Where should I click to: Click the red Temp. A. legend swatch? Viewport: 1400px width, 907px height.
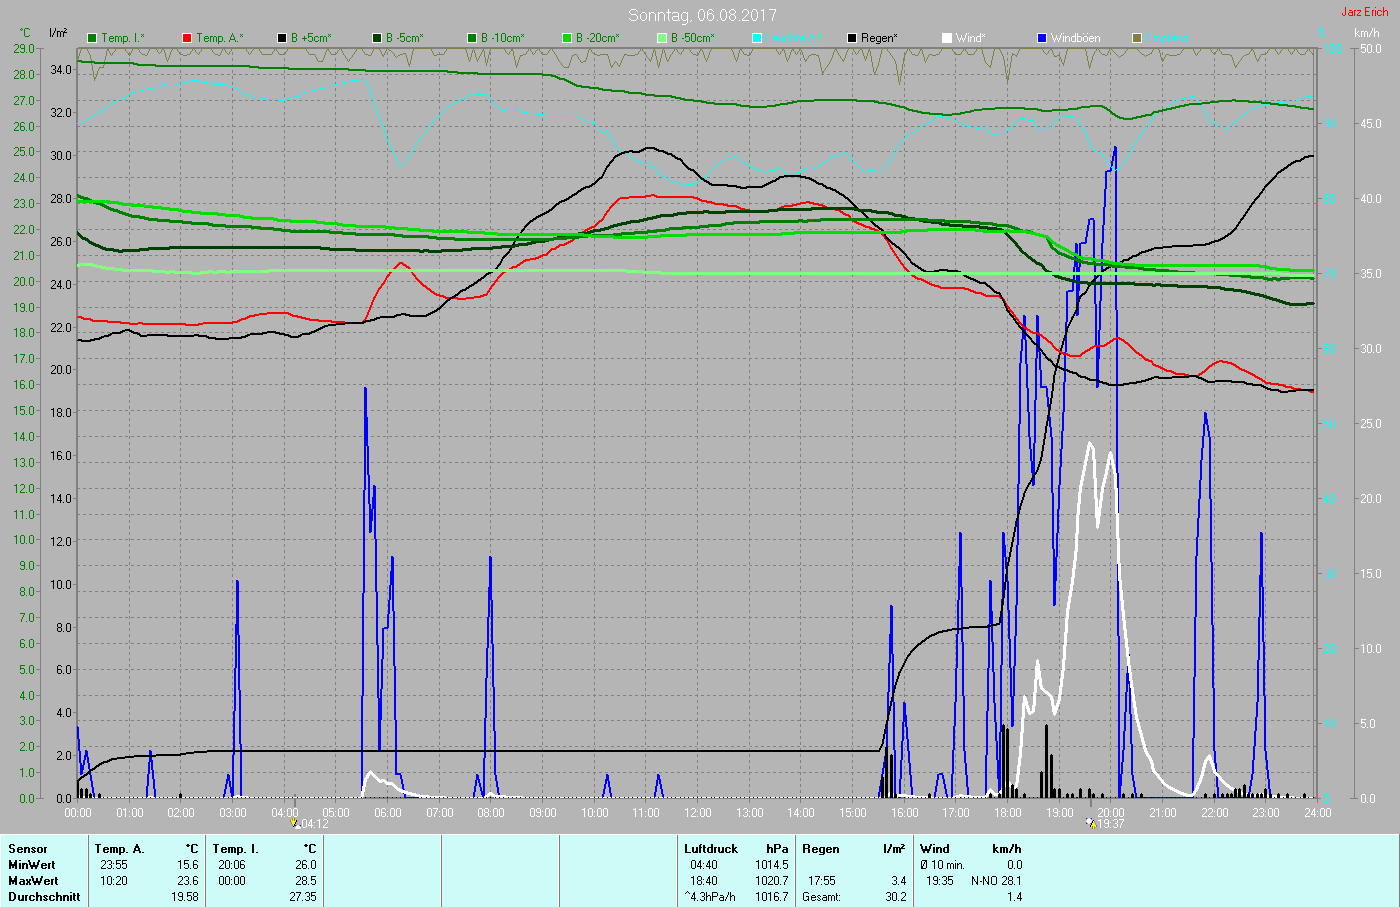click(x=187, y=38)
